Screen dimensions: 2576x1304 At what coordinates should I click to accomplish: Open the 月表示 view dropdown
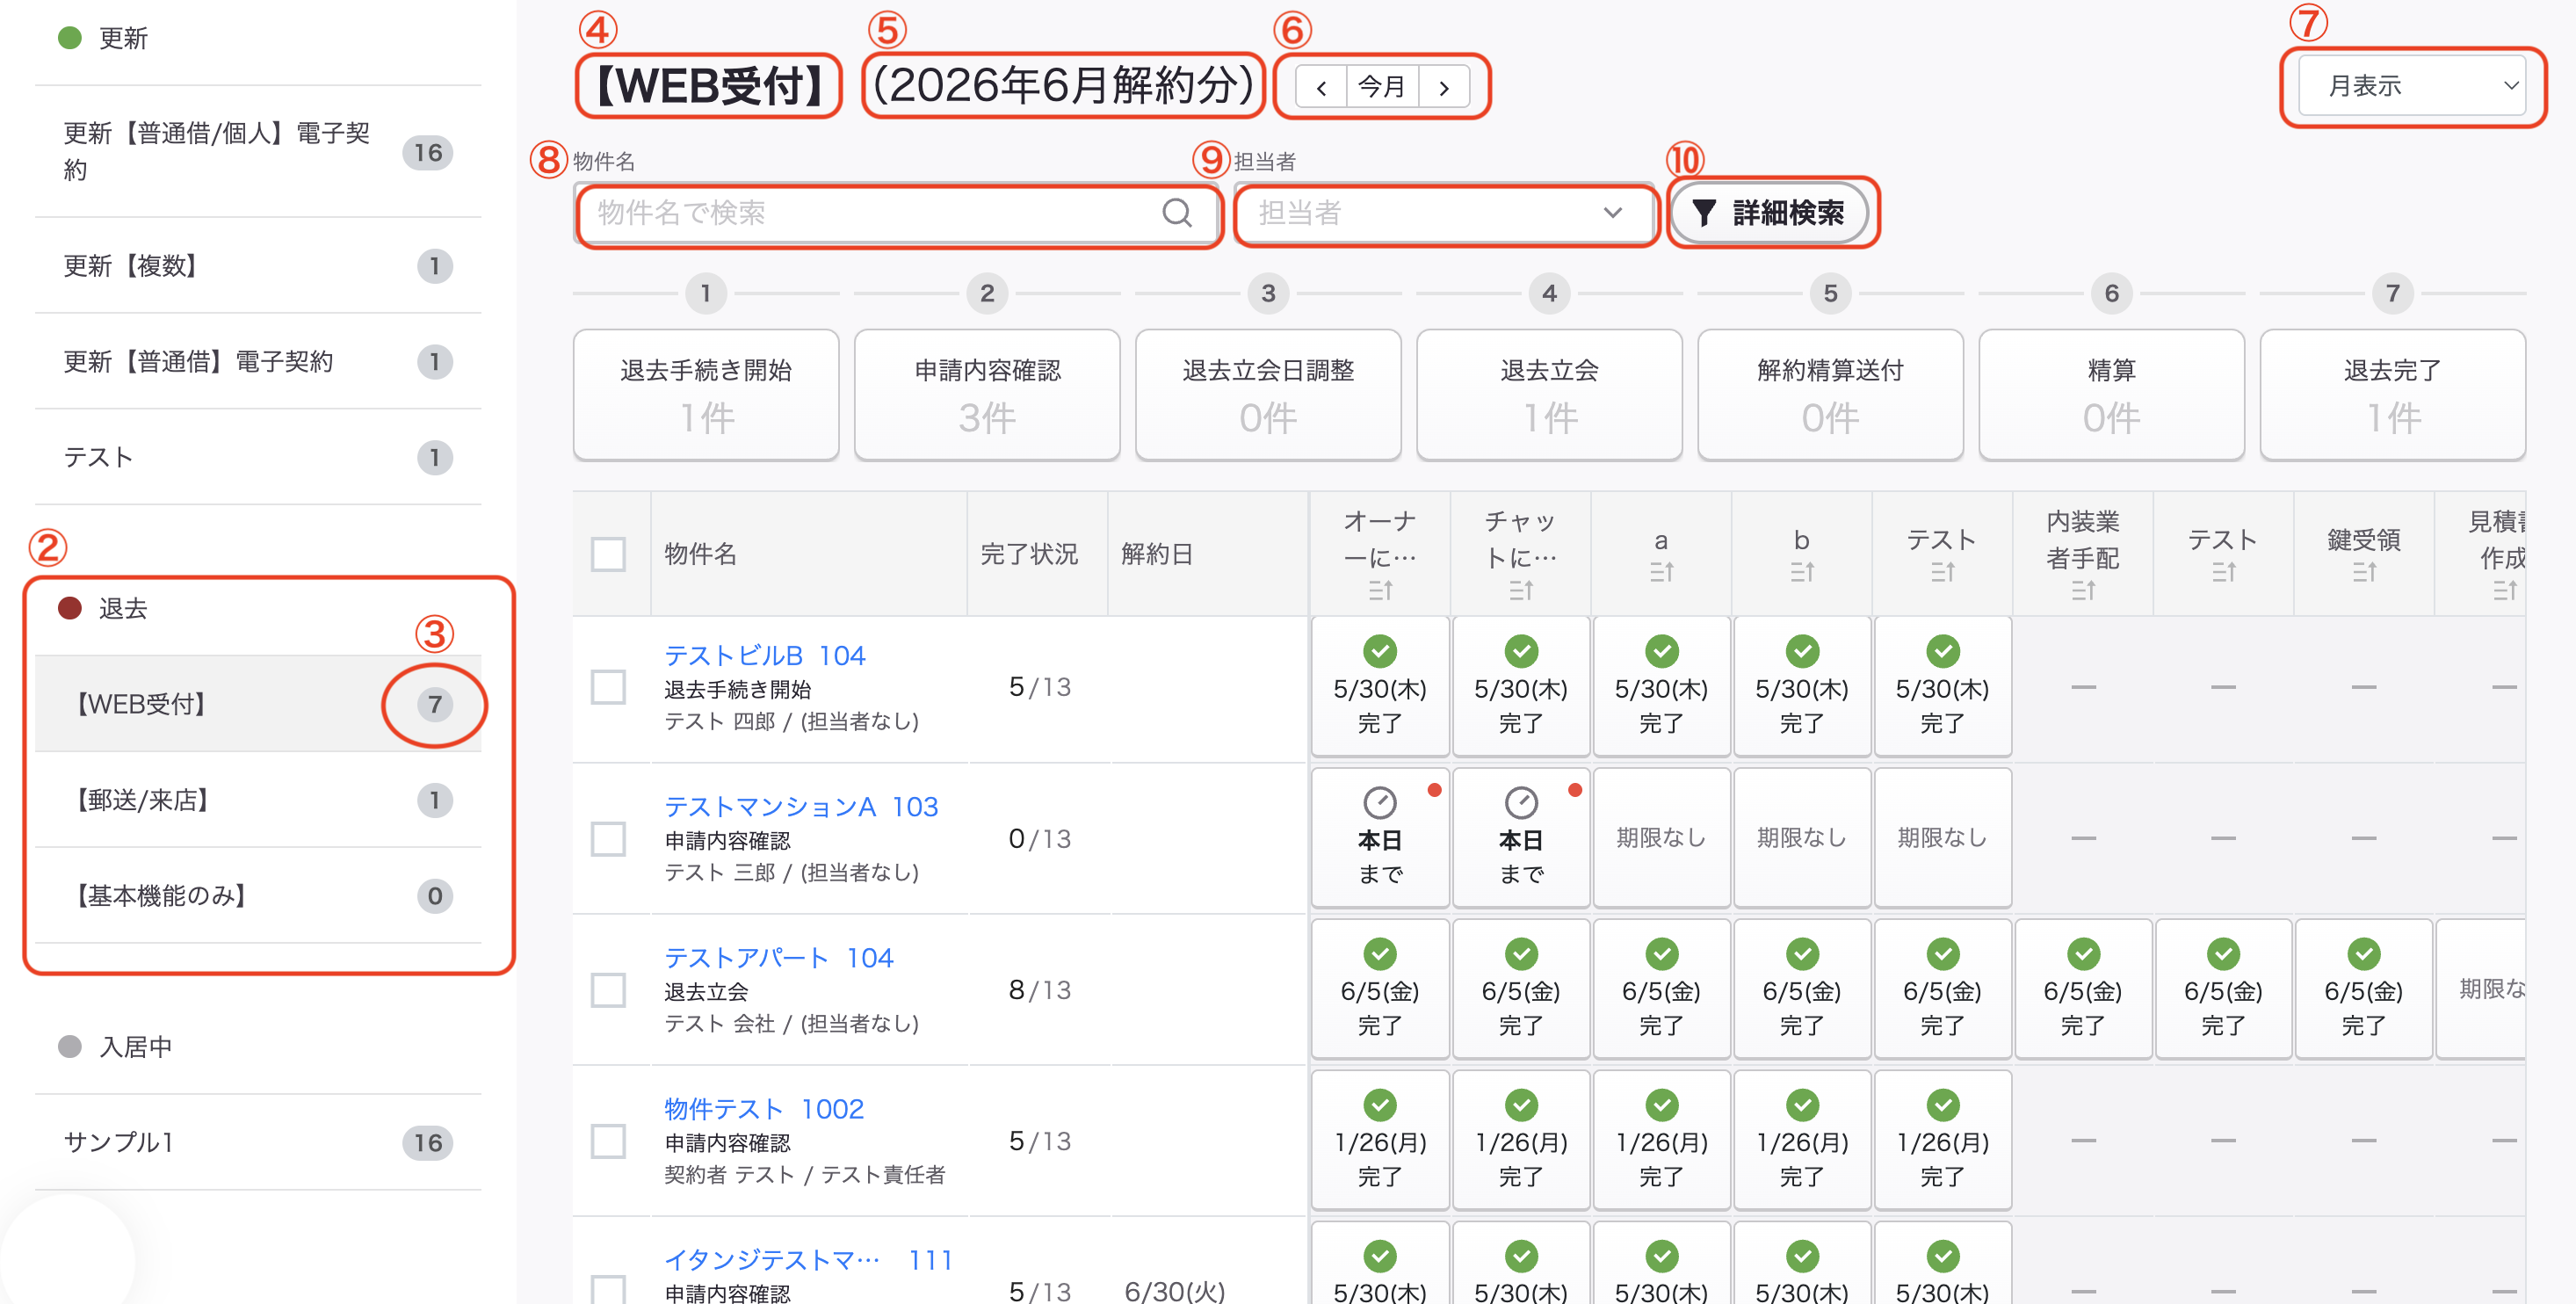[2413, 86]
